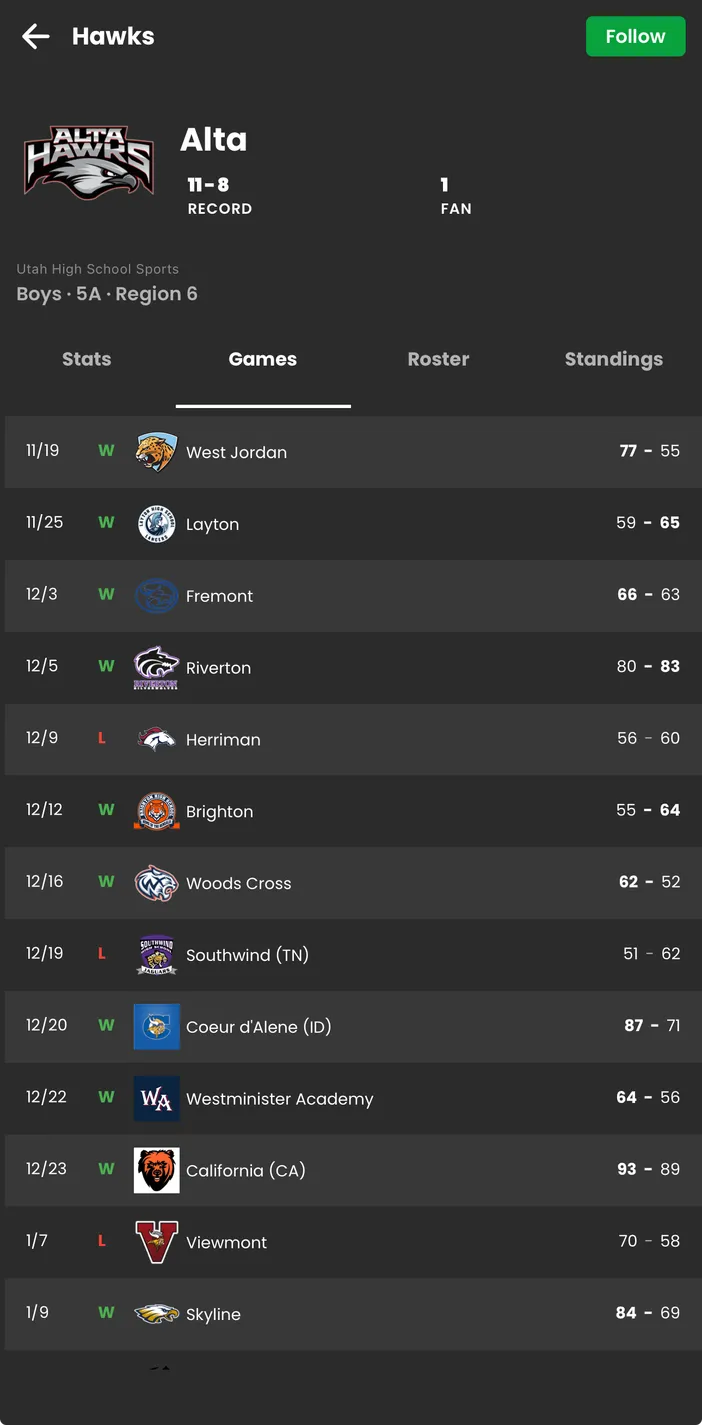Go to the Stats tab
This screenshot has width=702, height=1425.
(x=86, y=359)
